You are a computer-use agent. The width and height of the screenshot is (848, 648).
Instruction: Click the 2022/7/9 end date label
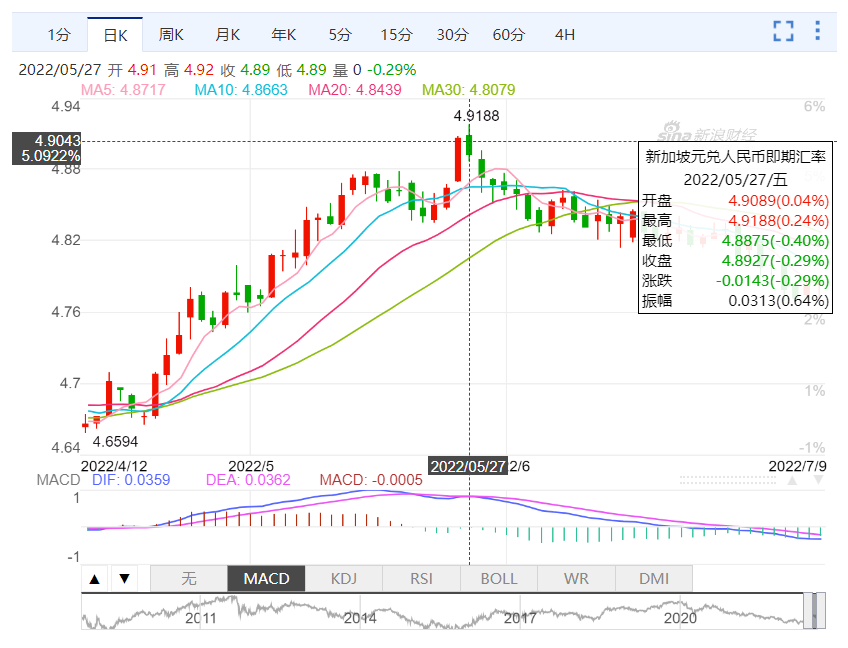click(x=798, y=466)
